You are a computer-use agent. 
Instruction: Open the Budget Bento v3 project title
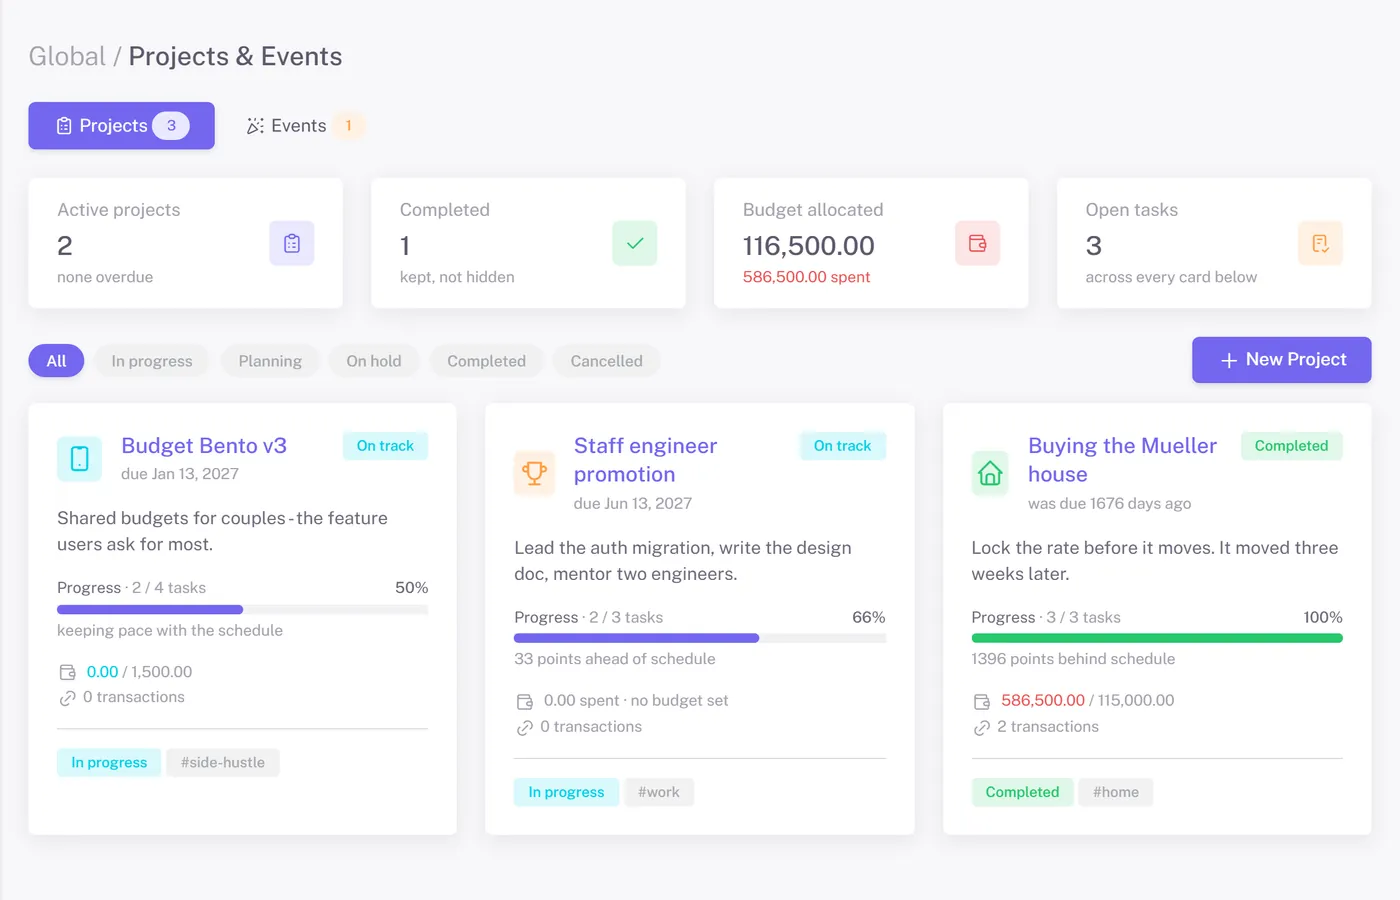[204, 446]
